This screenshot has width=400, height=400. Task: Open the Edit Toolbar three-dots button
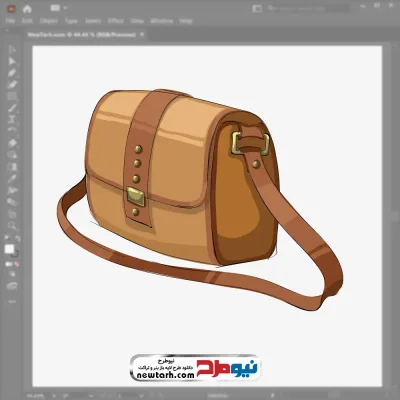click(12, 301)
